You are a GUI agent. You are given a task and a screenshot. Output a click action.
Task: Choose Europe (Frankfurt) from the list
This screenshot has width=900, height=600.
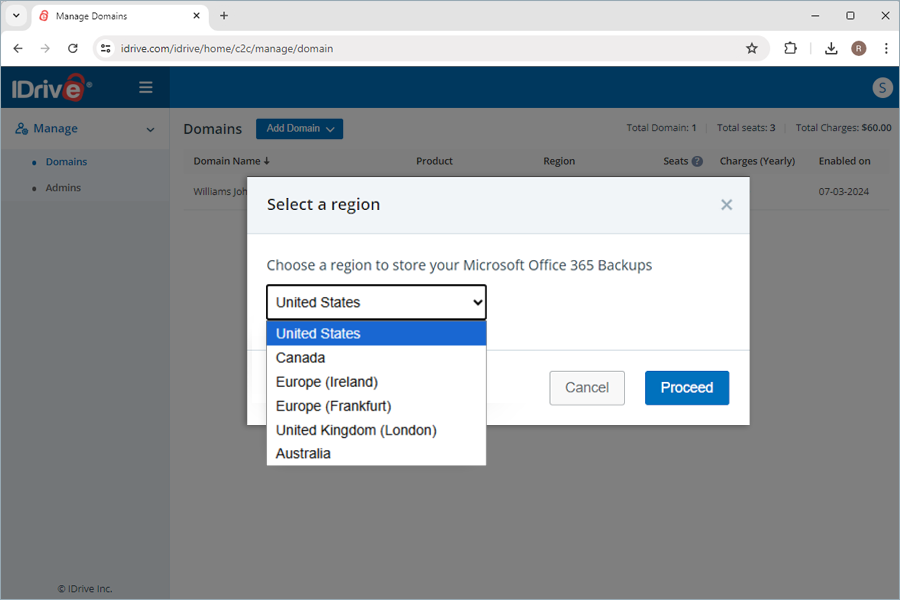pos(333,406)
